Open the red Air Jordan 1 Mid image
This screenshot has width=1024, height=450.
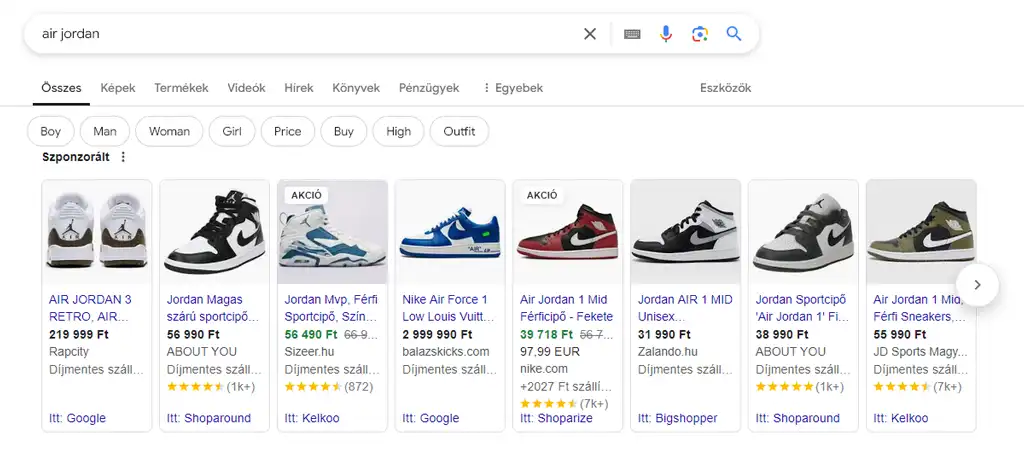(x=568, y=232)
